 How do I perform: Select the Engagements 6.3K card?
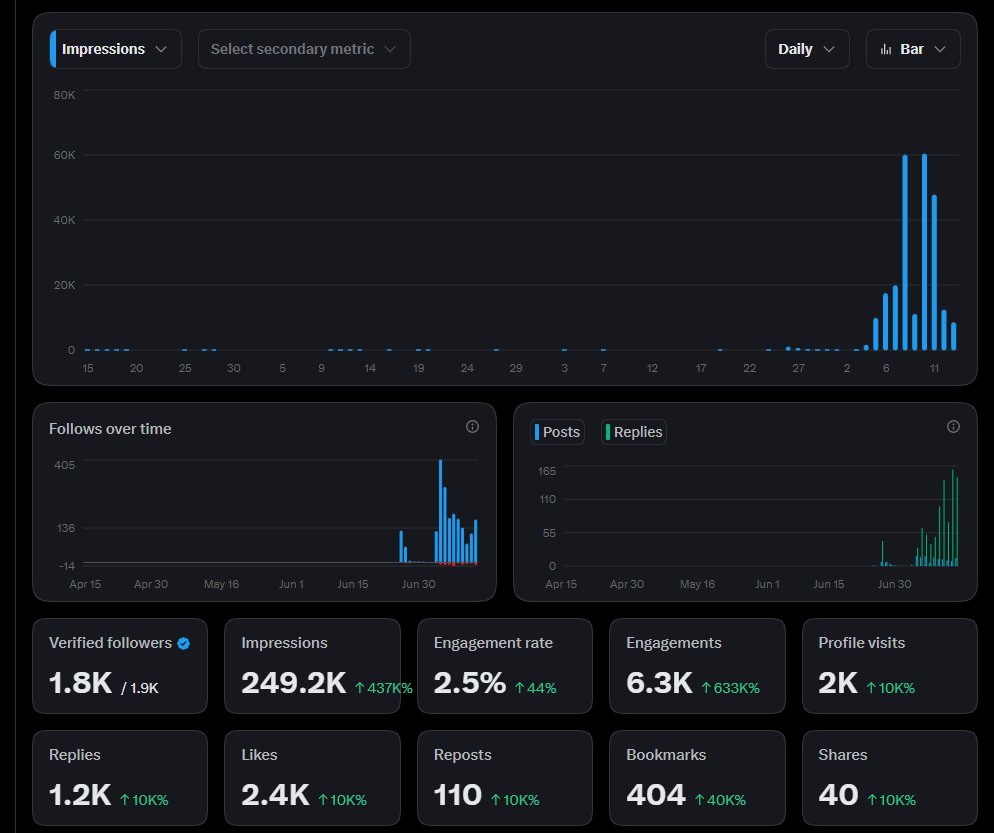tap(697, 666)
